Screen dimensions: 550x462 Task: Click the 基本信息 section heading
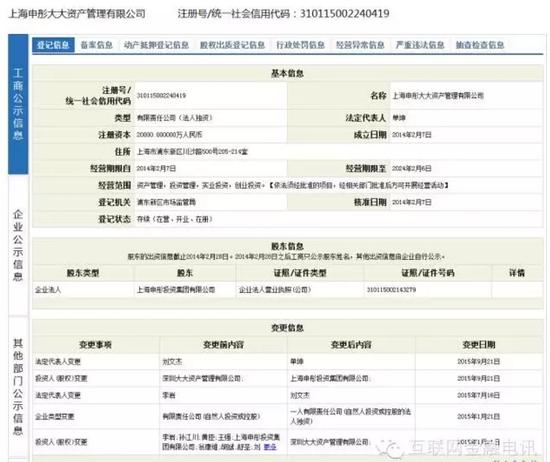point(287,73)
